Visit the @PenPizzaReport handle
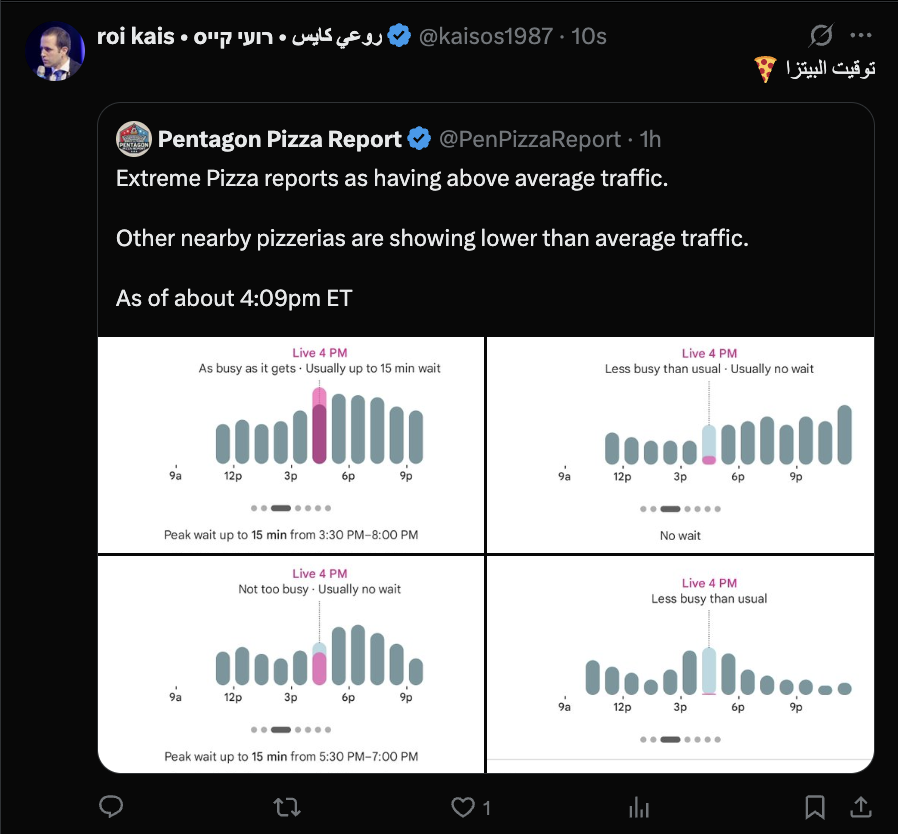Image resolution: width=898 pixels, height=834 pixels. 530,139
